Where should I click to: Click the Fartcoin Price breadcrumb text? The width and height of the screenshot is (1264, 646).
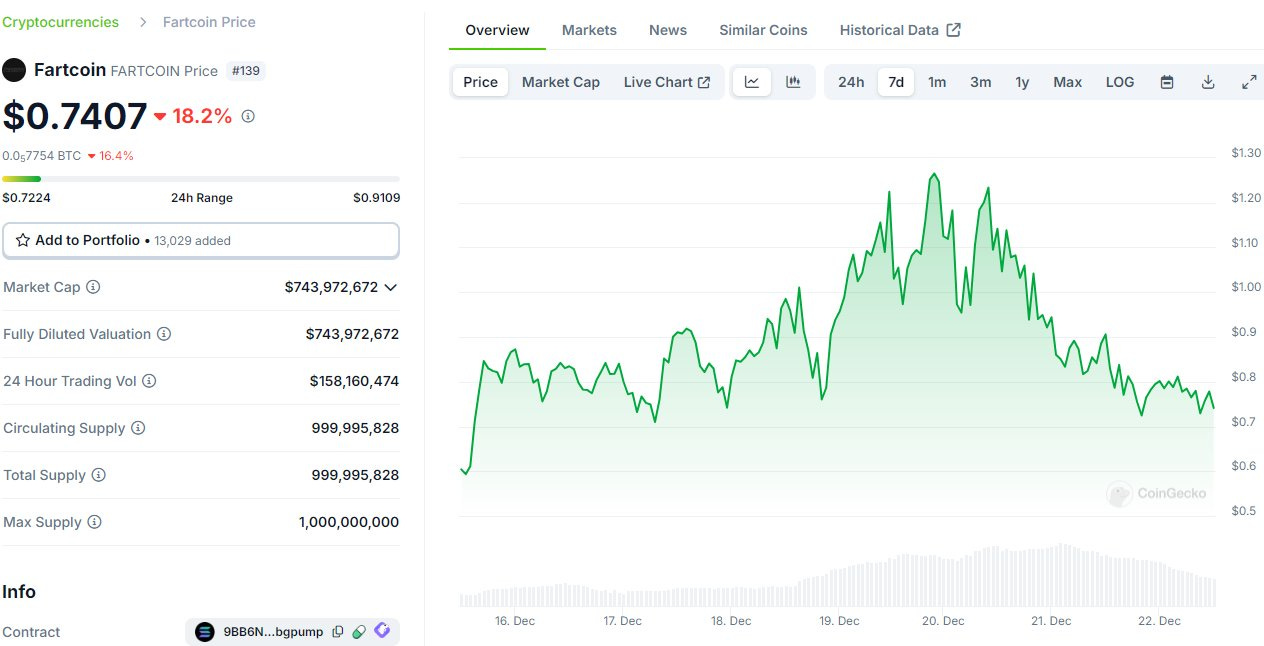[x=209, y=22]
